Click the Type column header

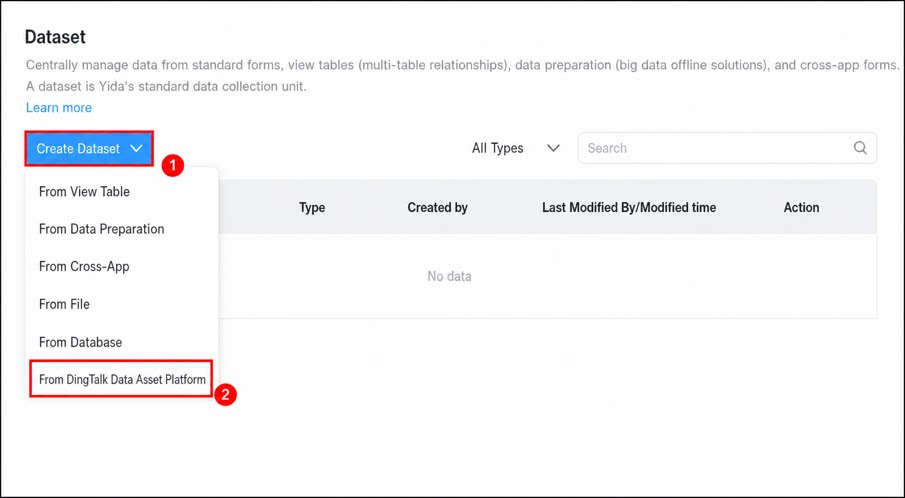pyautogui.click(x=312, y=208)
